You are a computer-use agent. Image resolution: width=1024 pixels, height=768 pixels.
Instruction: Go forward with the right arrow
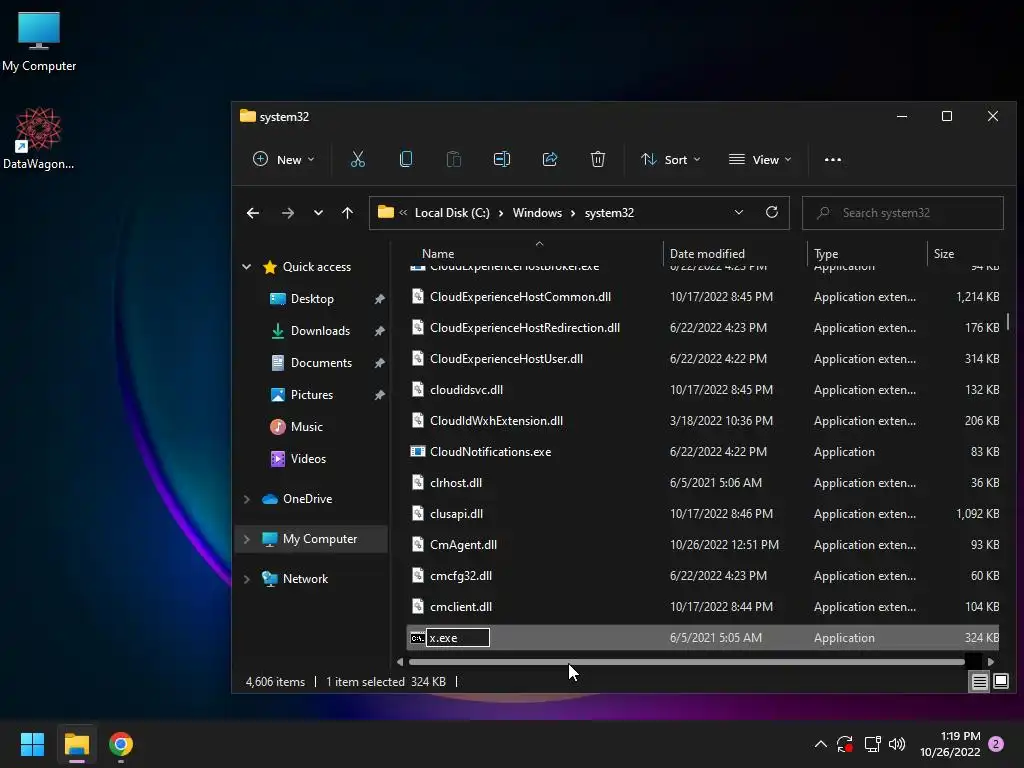[x=287, y=213]
